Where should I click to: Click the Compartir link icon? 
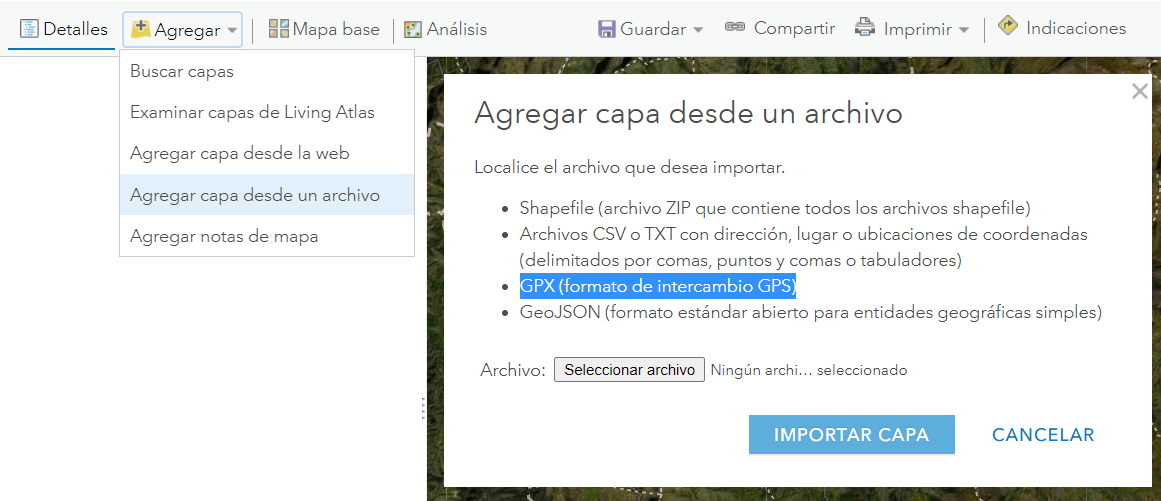735,29
